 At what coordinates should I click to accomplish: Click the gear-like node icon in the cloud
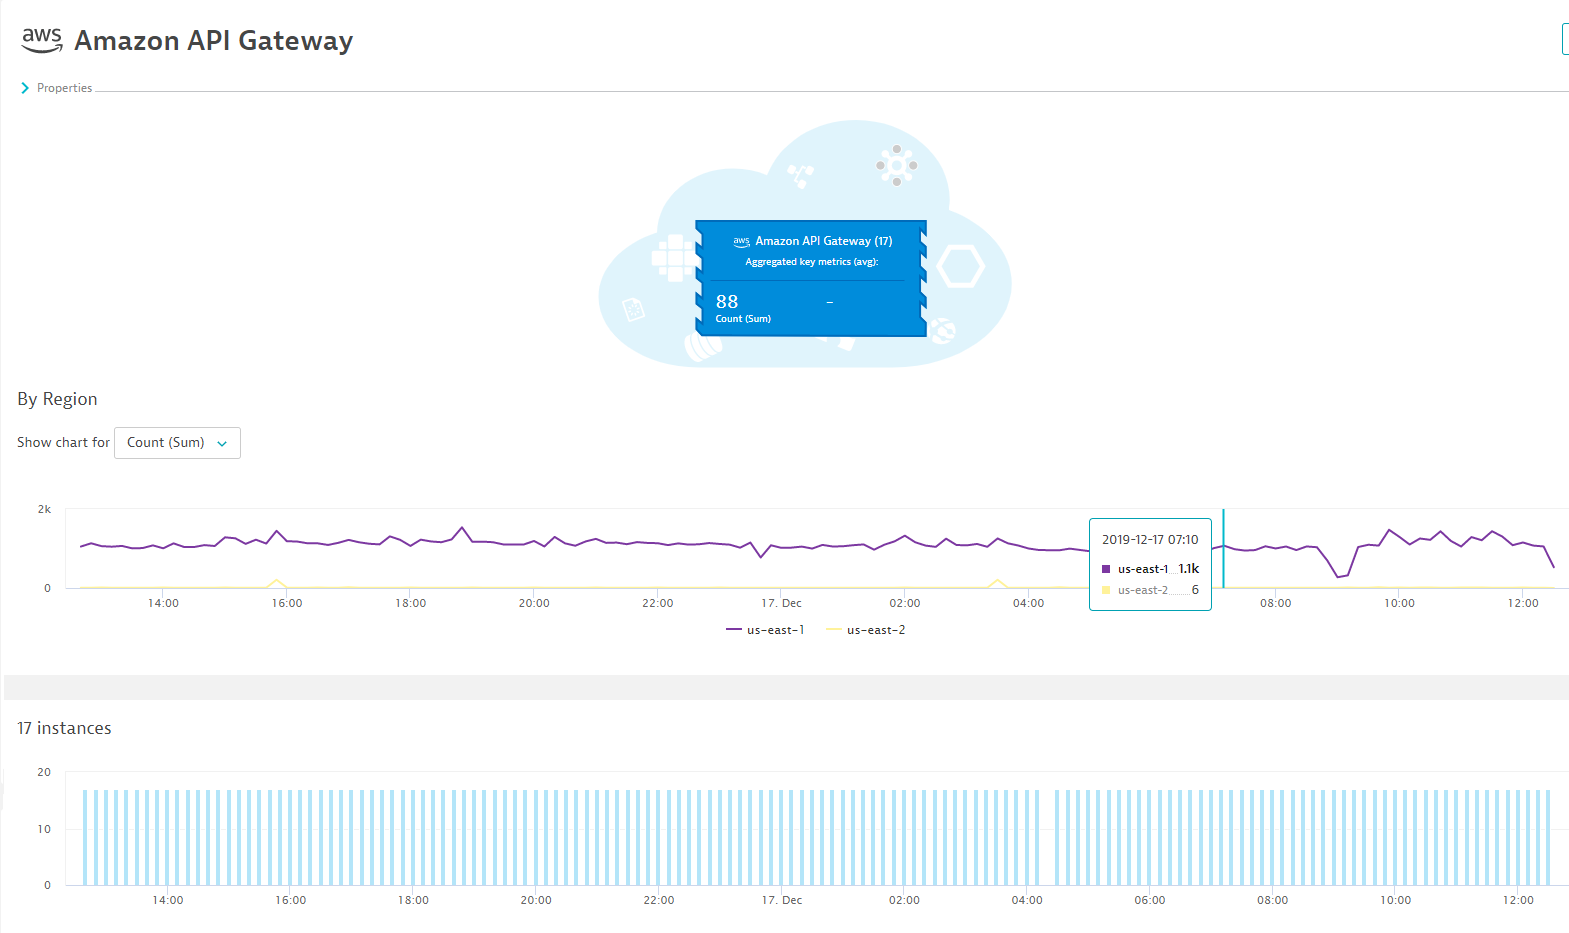pos(897,165)
